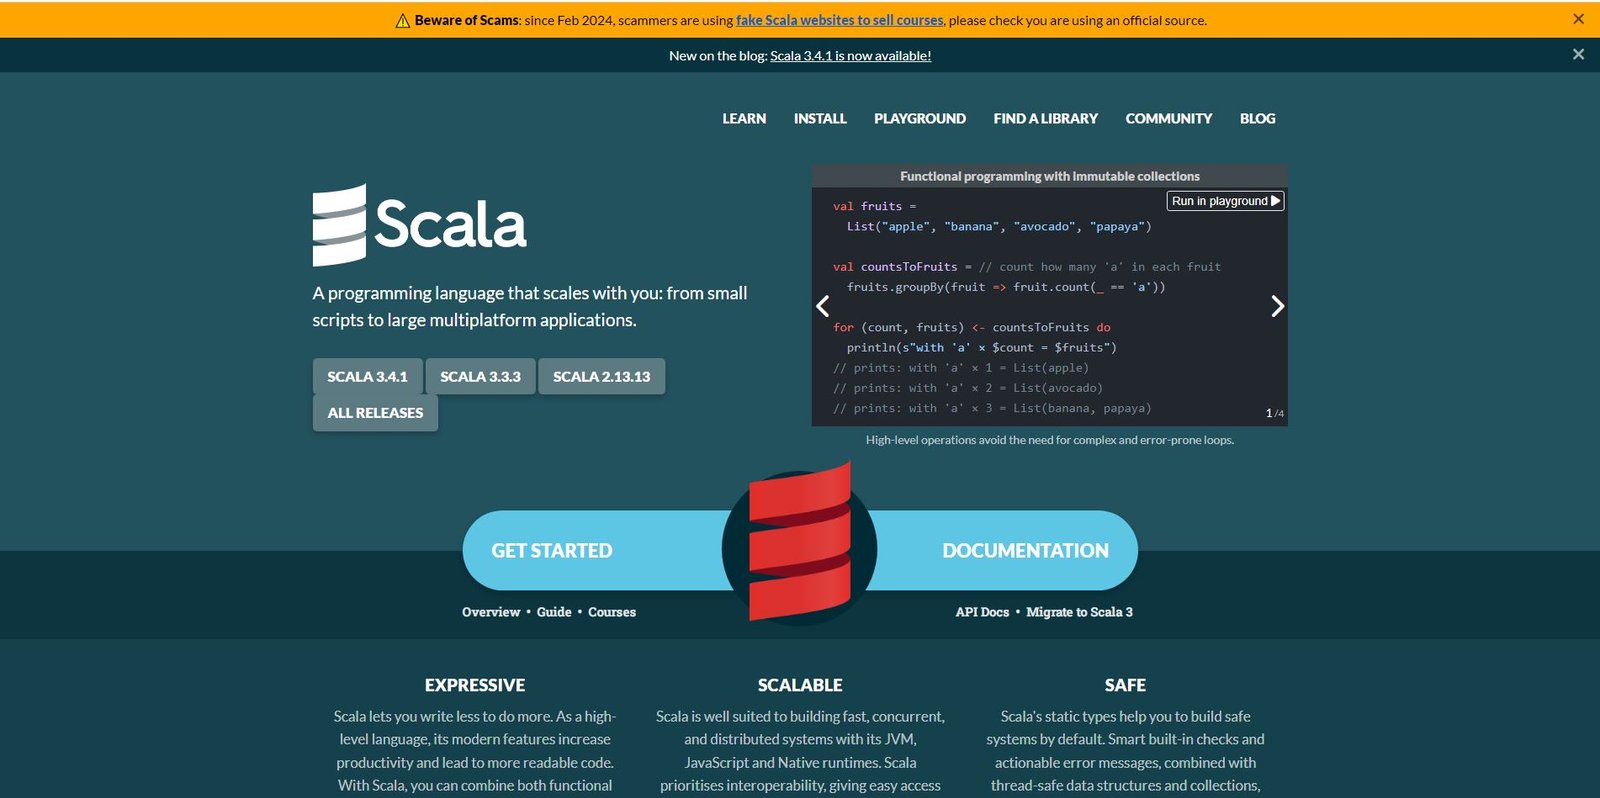Click the code line 'val fruits ='
The width and height of the screenshot is (1600, 798).
[x=874, y=206]
